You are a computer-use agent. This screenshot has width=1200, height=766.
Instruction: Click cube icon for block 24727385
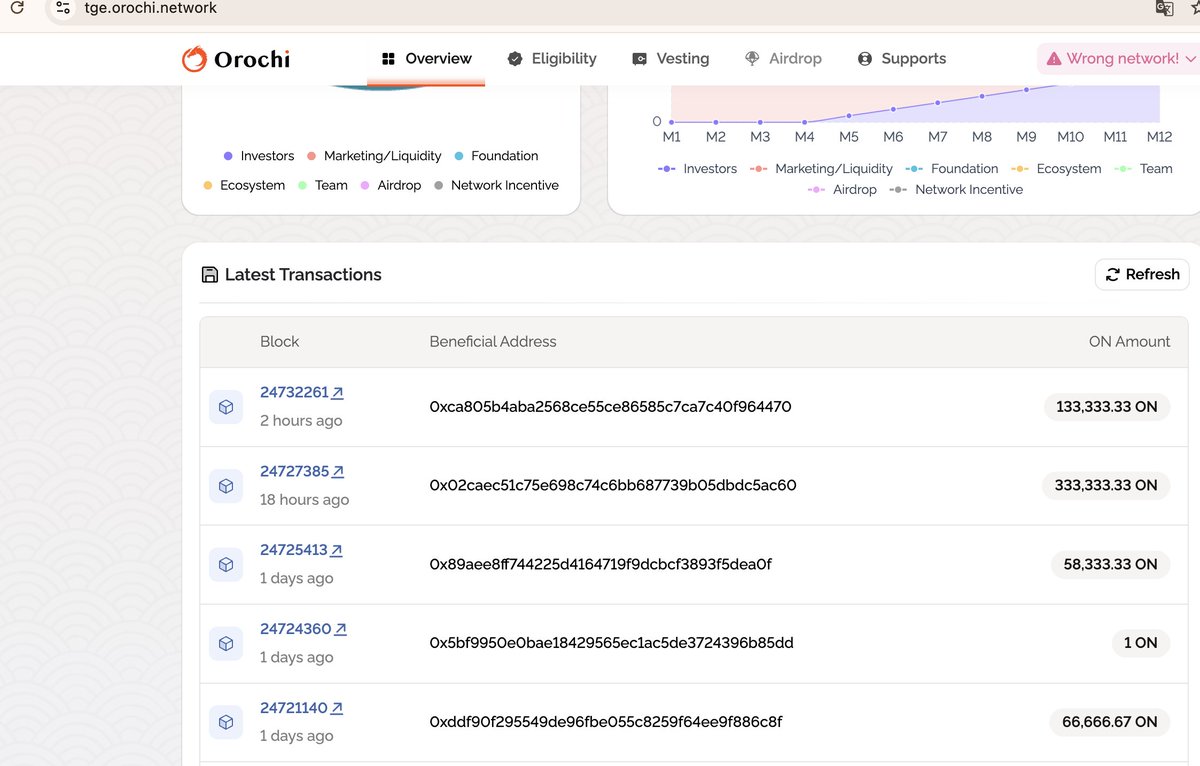[x=226, y=485]
